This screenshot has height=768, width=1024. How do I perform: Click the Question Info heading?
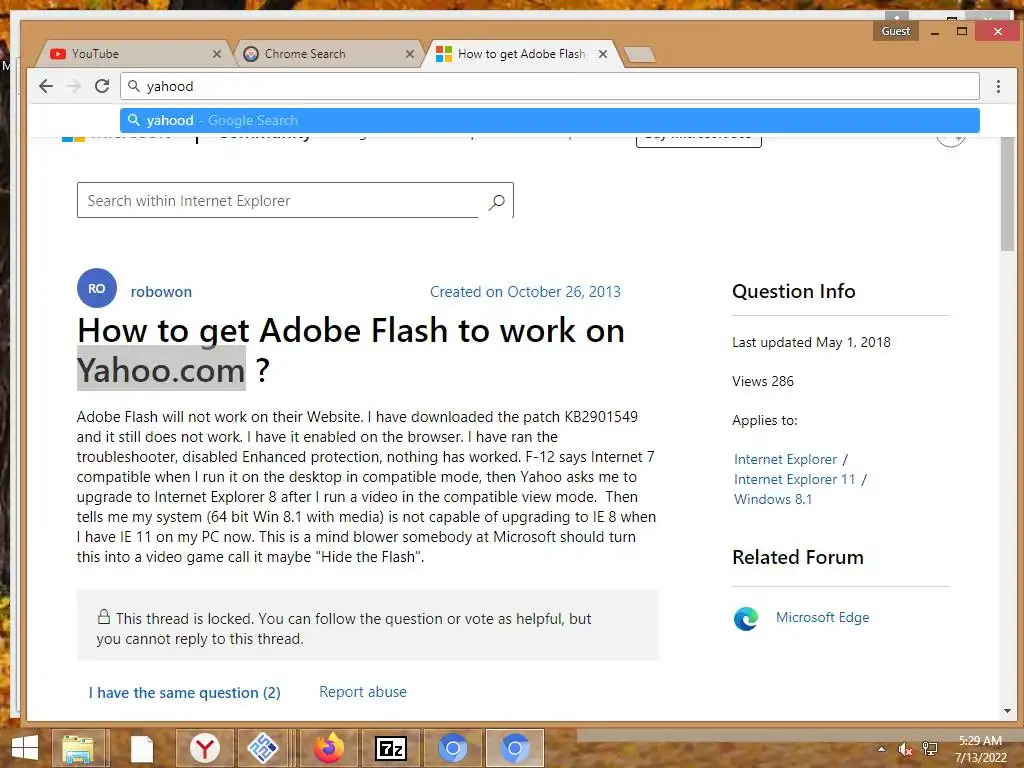[x=793, y=291]
